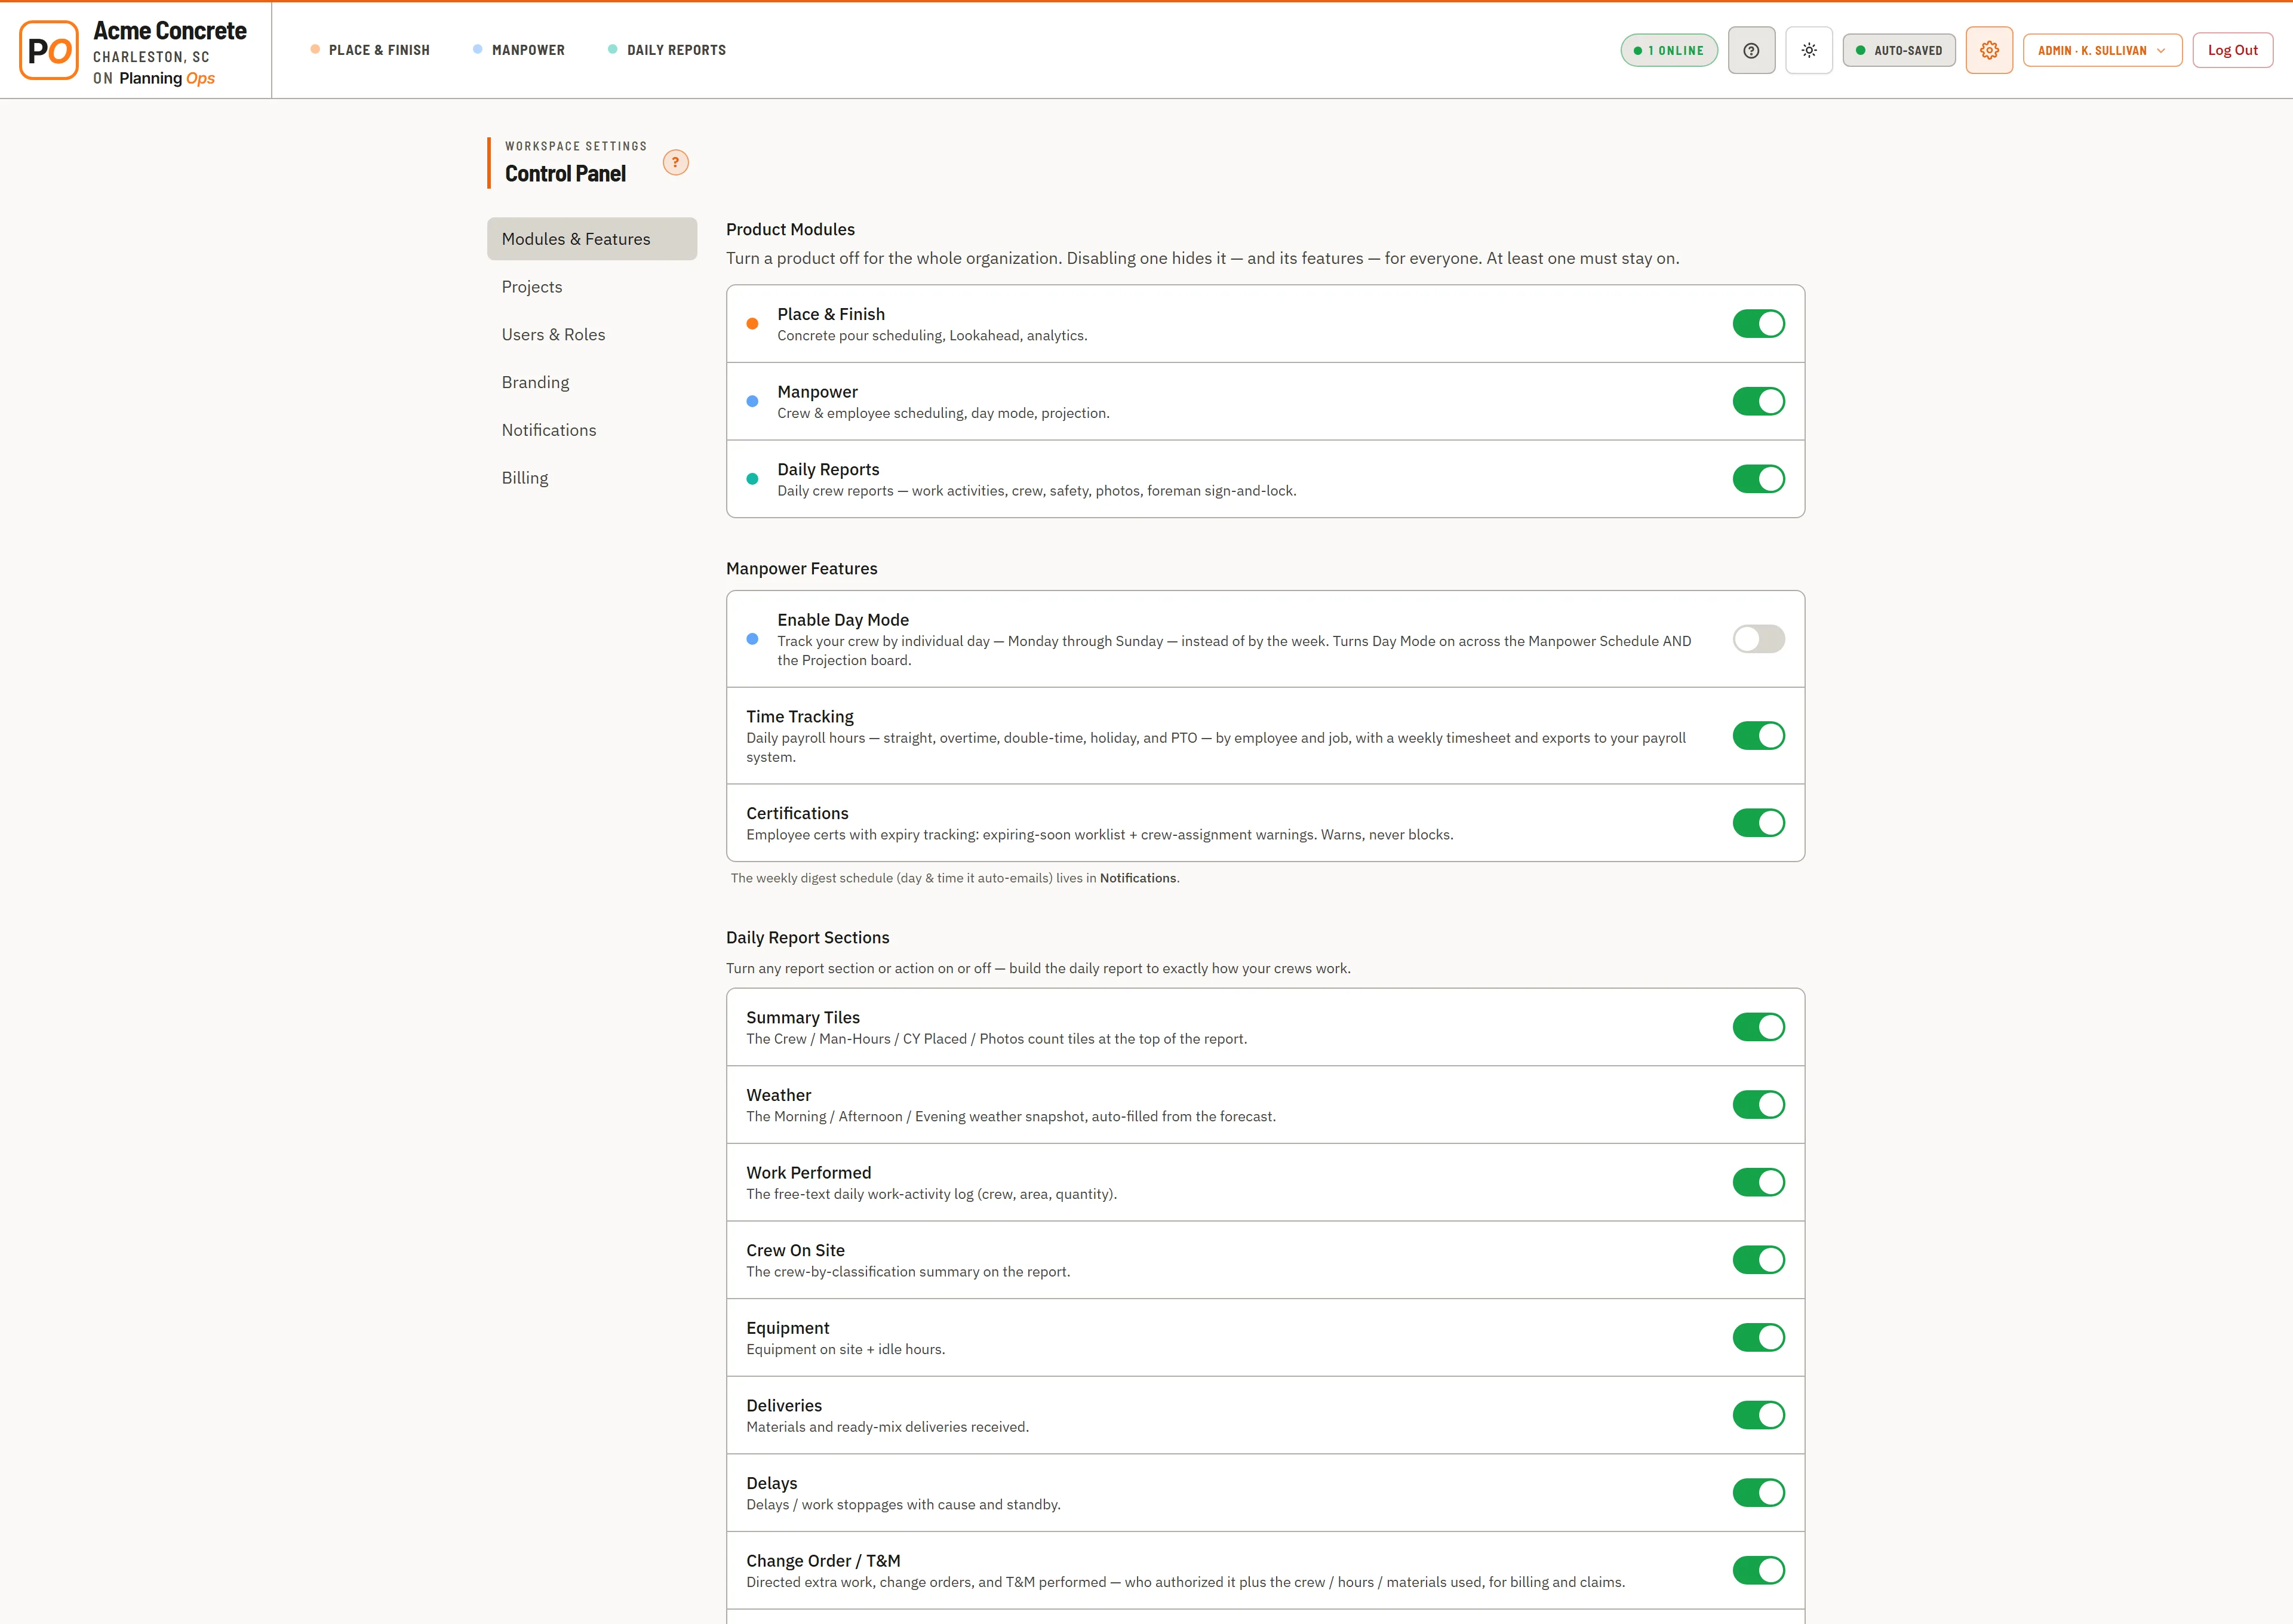Click the orange question mark beside Control Panel
This screenshot has width=2293, height=1624.
tap(676, 162)
